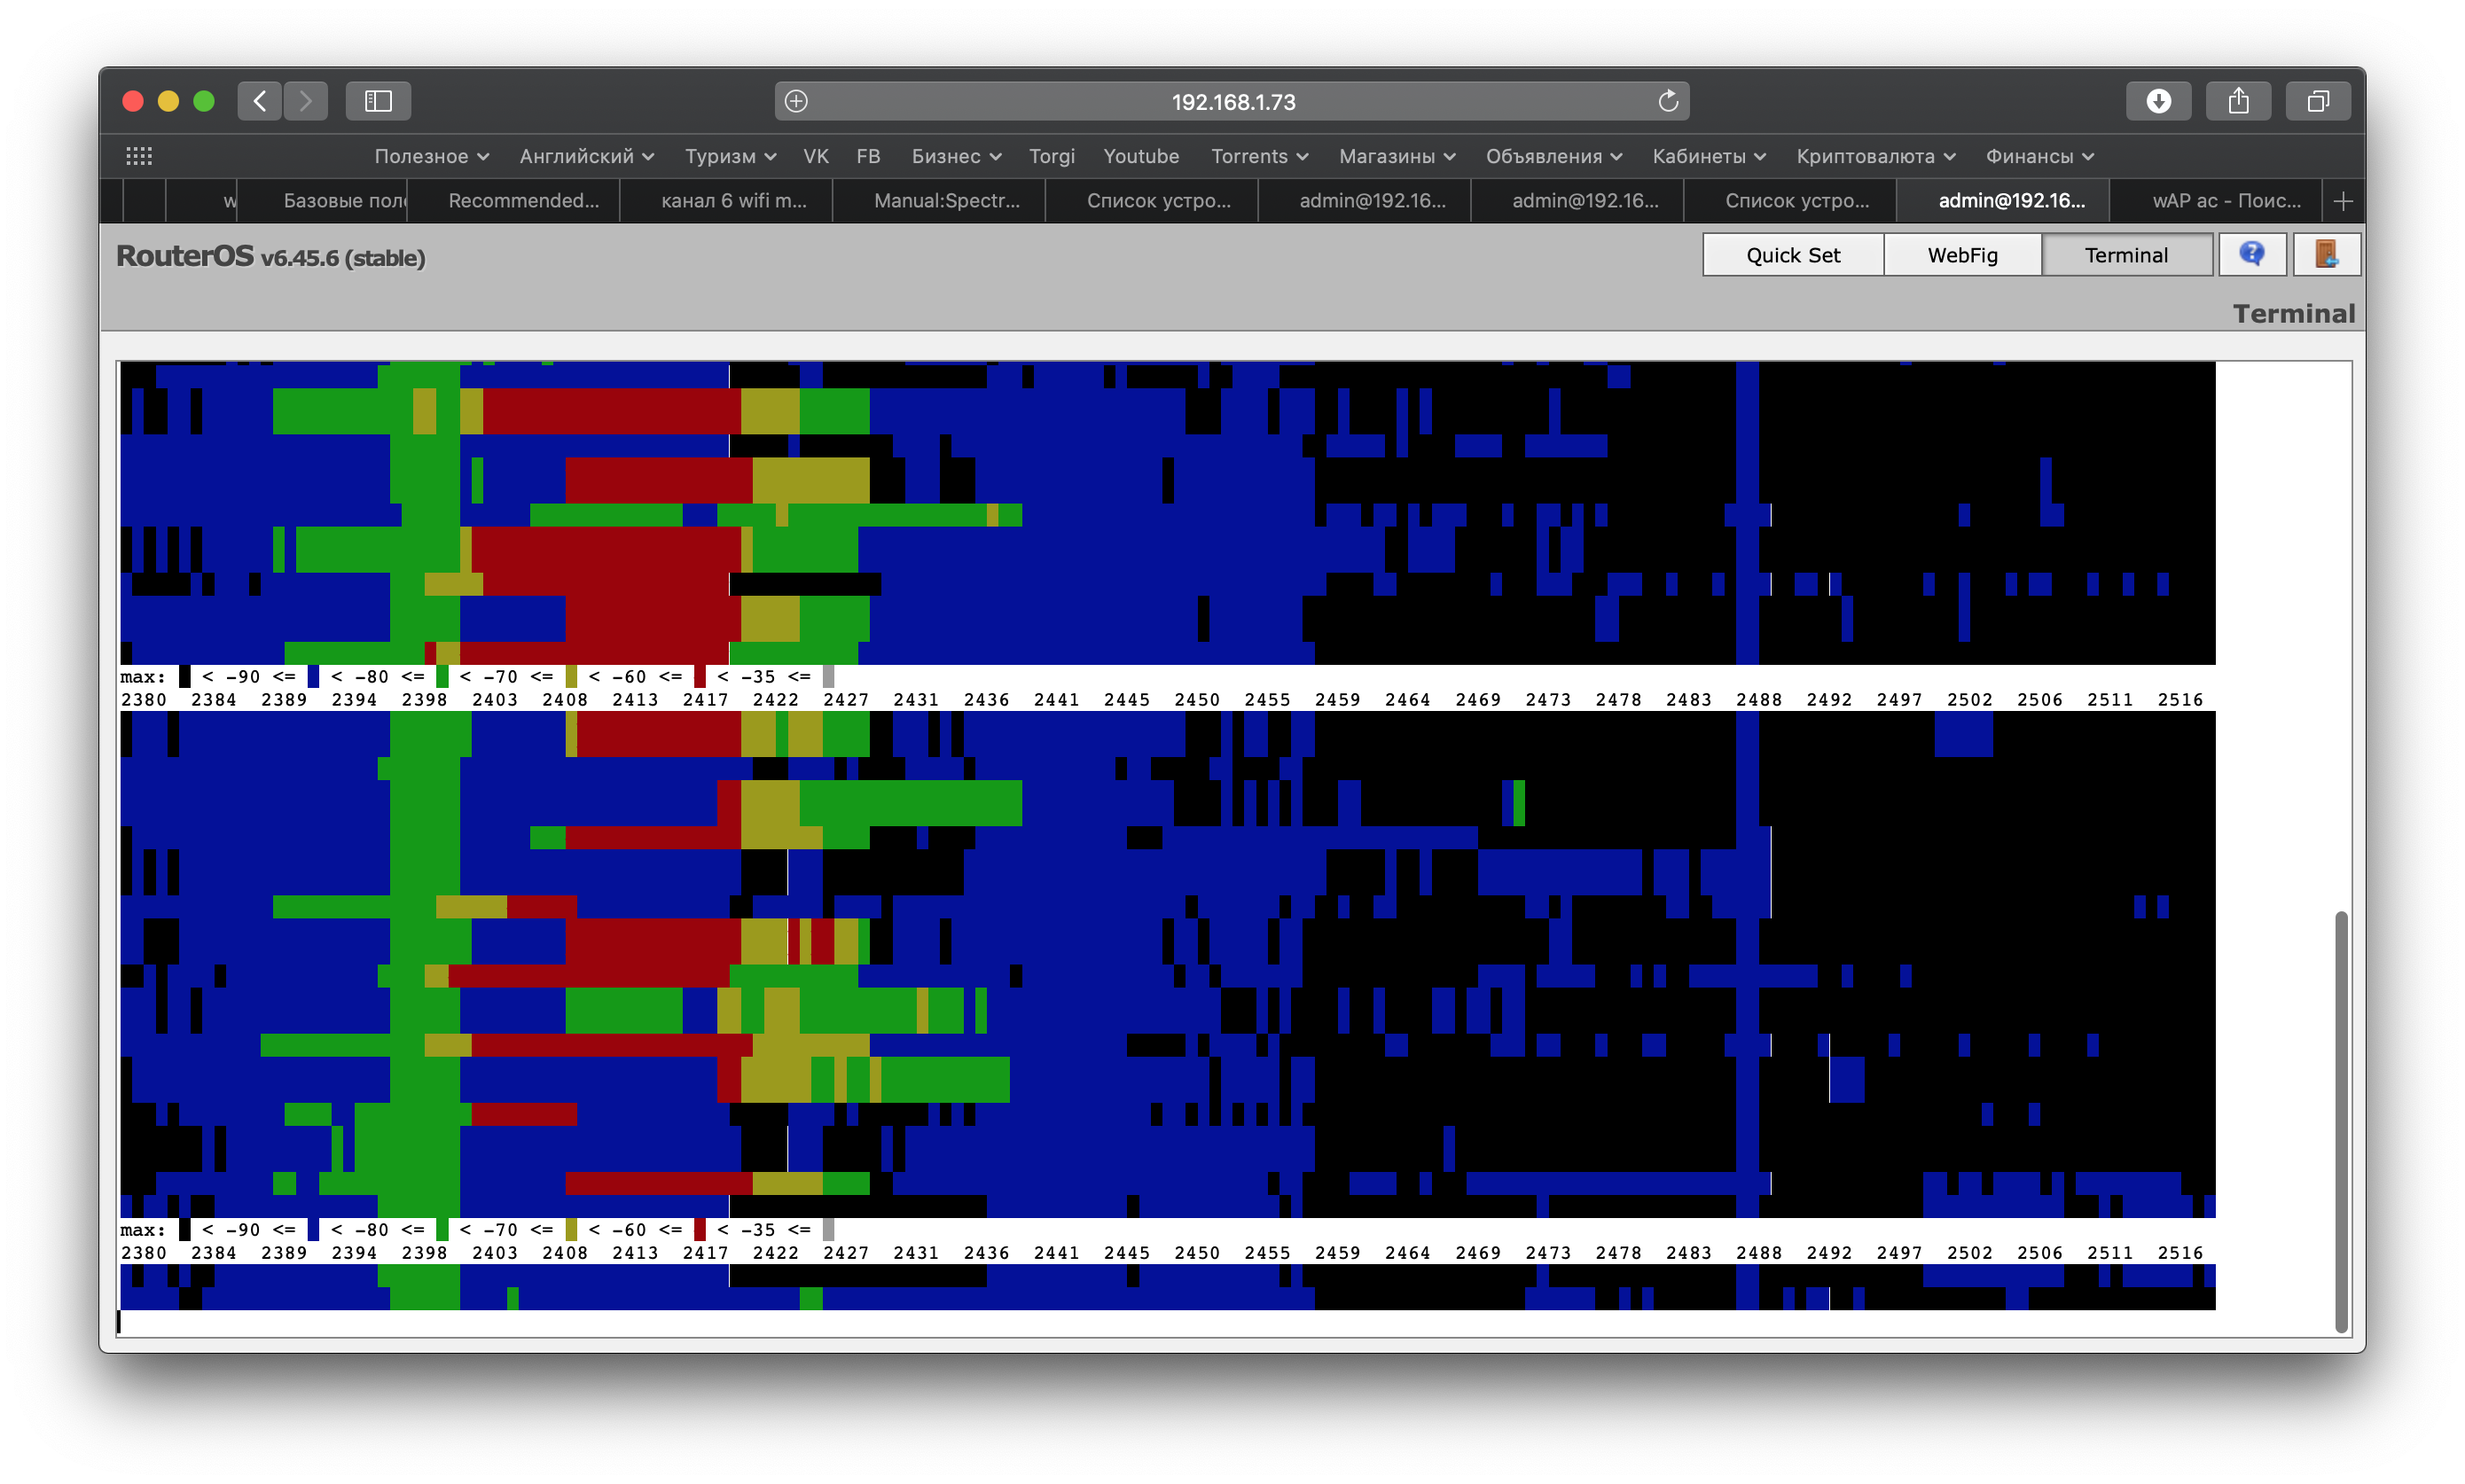Show the tab overview icon
This screenshot has height=1484, width=2465.
(2318, 101)
